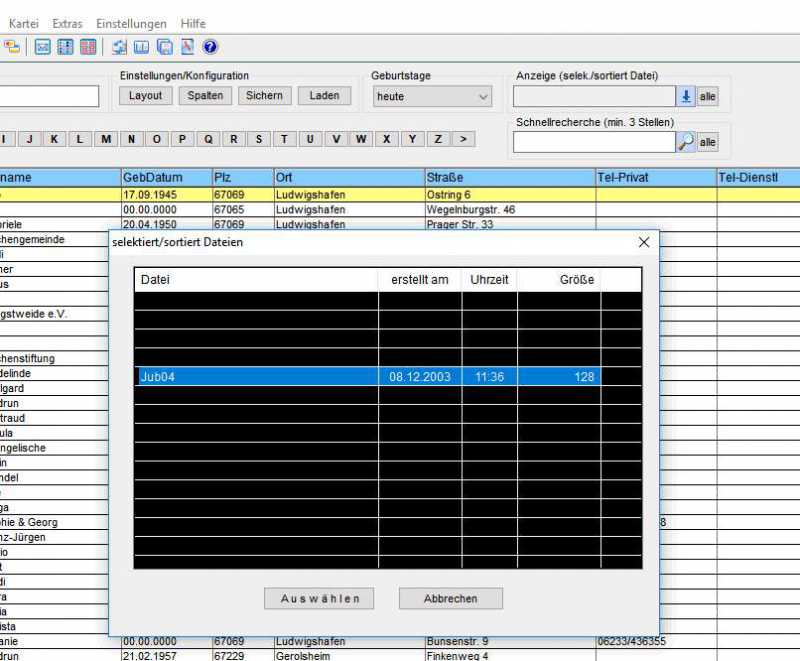Click the blue question mark help icon

click(x=210, y=47)
